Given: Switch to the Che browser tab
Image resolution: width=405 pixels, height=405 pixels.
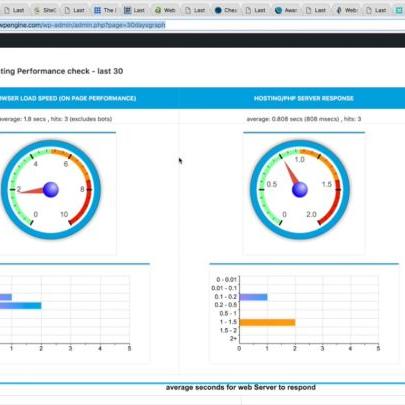Looking at the screenshot, I should point(226,10).
